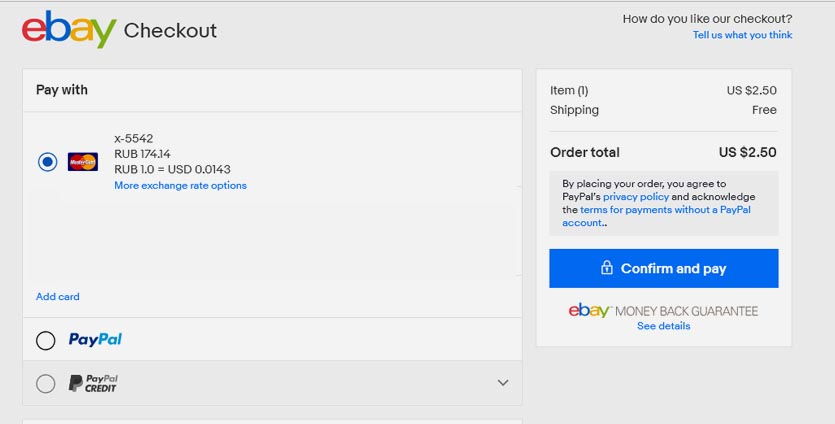Click the PayPal logo in payment options
The height and width of the screenshot is (424, 835).
tap(95, 340)
